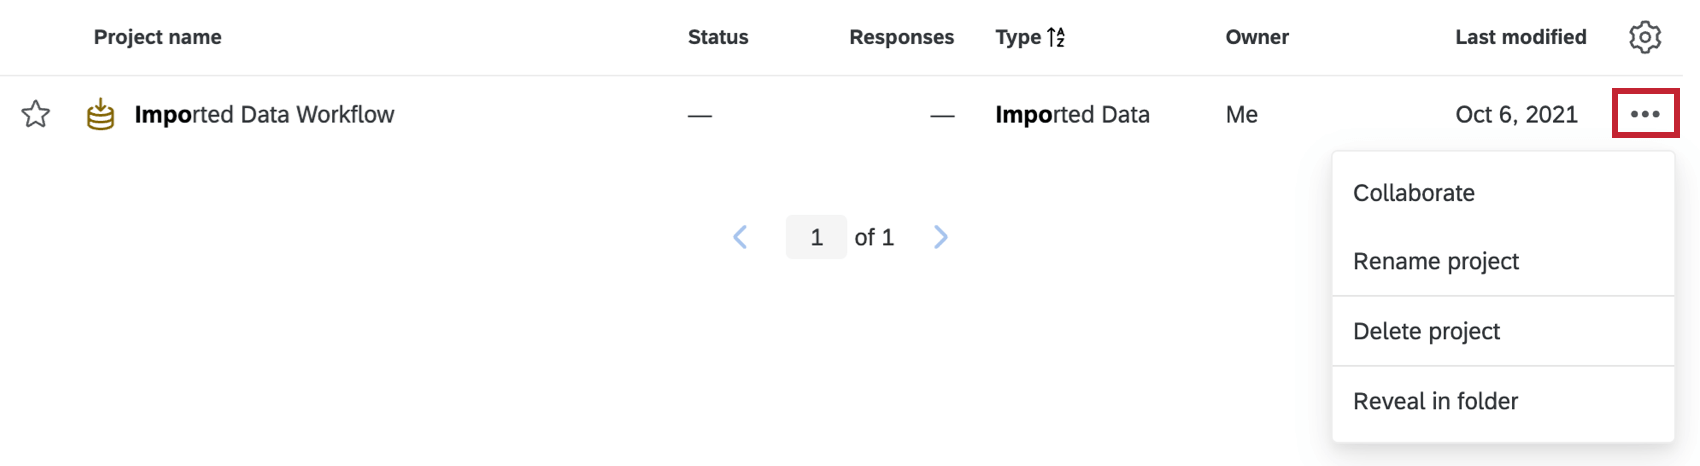Open the Imported Data Workflow project
Viewport: 1700px width, 466px height.
[x=264, y=114]
